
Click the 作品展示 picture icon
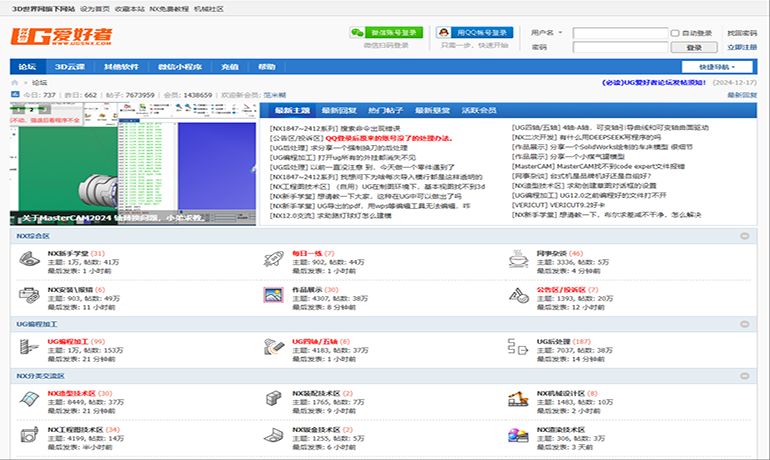(x=273, y=295)
